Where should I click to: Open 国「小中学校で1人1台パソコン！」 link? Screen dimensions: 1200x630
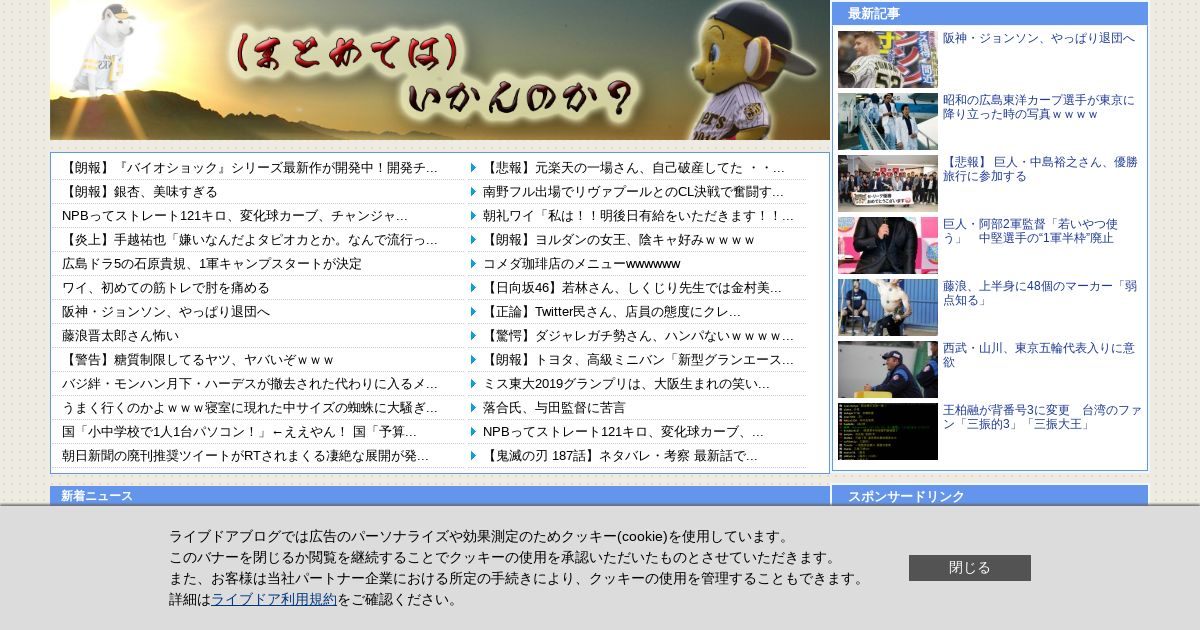point(240,431)
